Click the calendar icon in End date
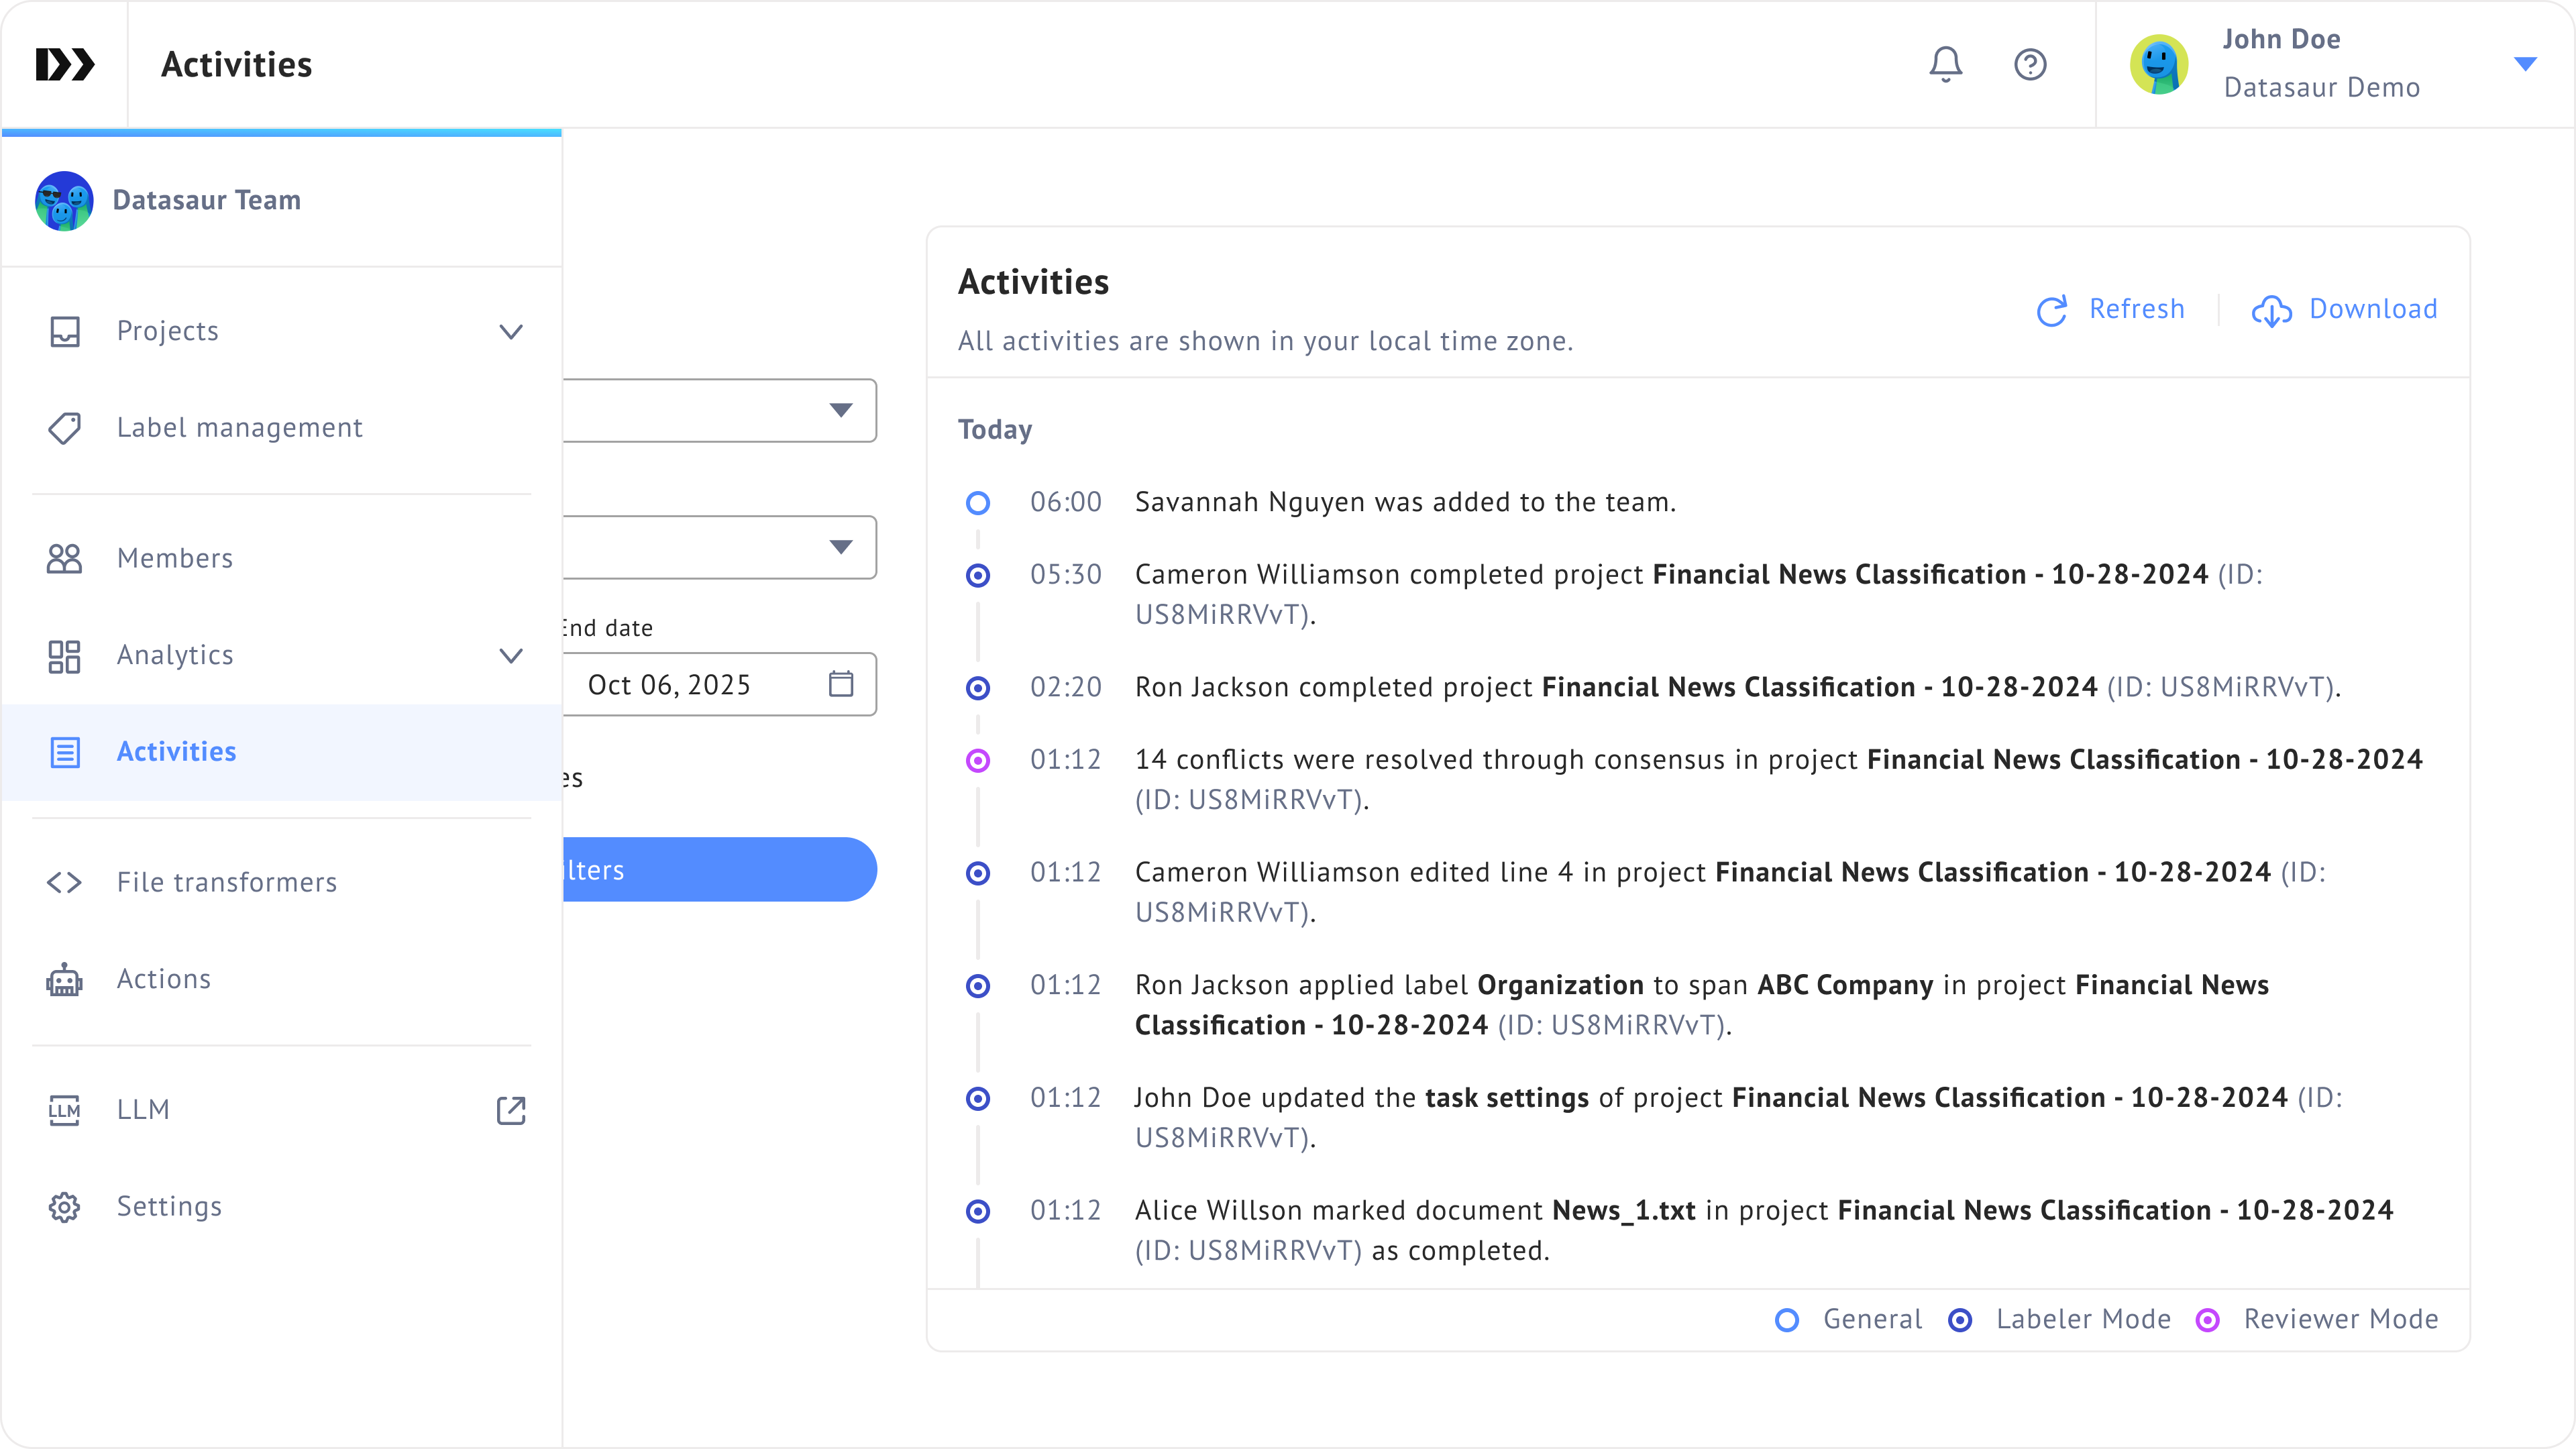The height and width of the screenshot is (1449, 2576). tap(841, 684)
